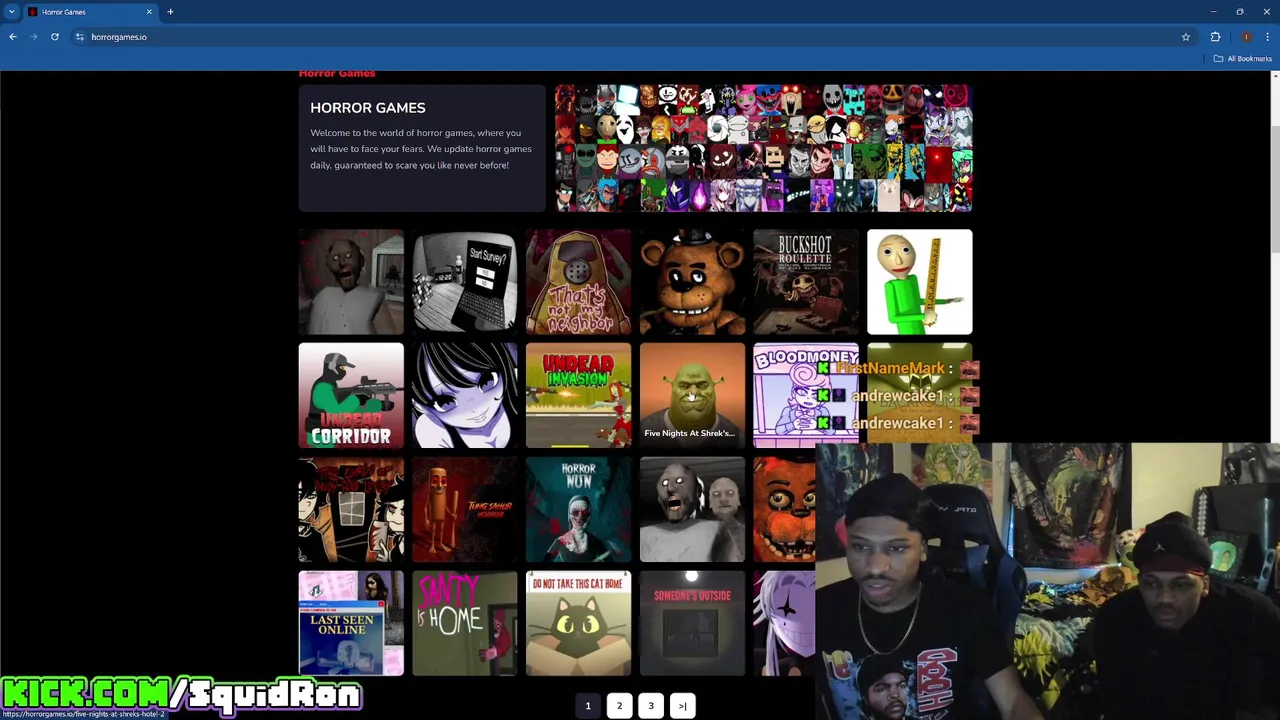Open the Undead Invasion game

[579, 396]
